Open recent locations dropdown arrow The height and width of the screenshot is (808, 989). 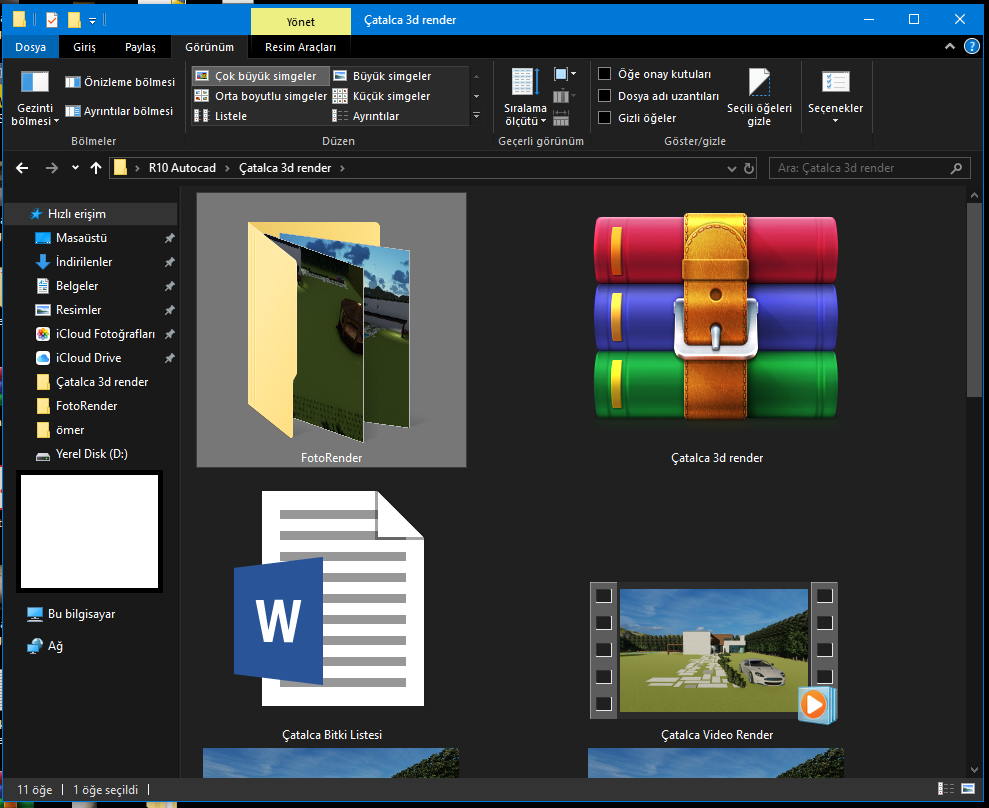[x=75, y=168]
